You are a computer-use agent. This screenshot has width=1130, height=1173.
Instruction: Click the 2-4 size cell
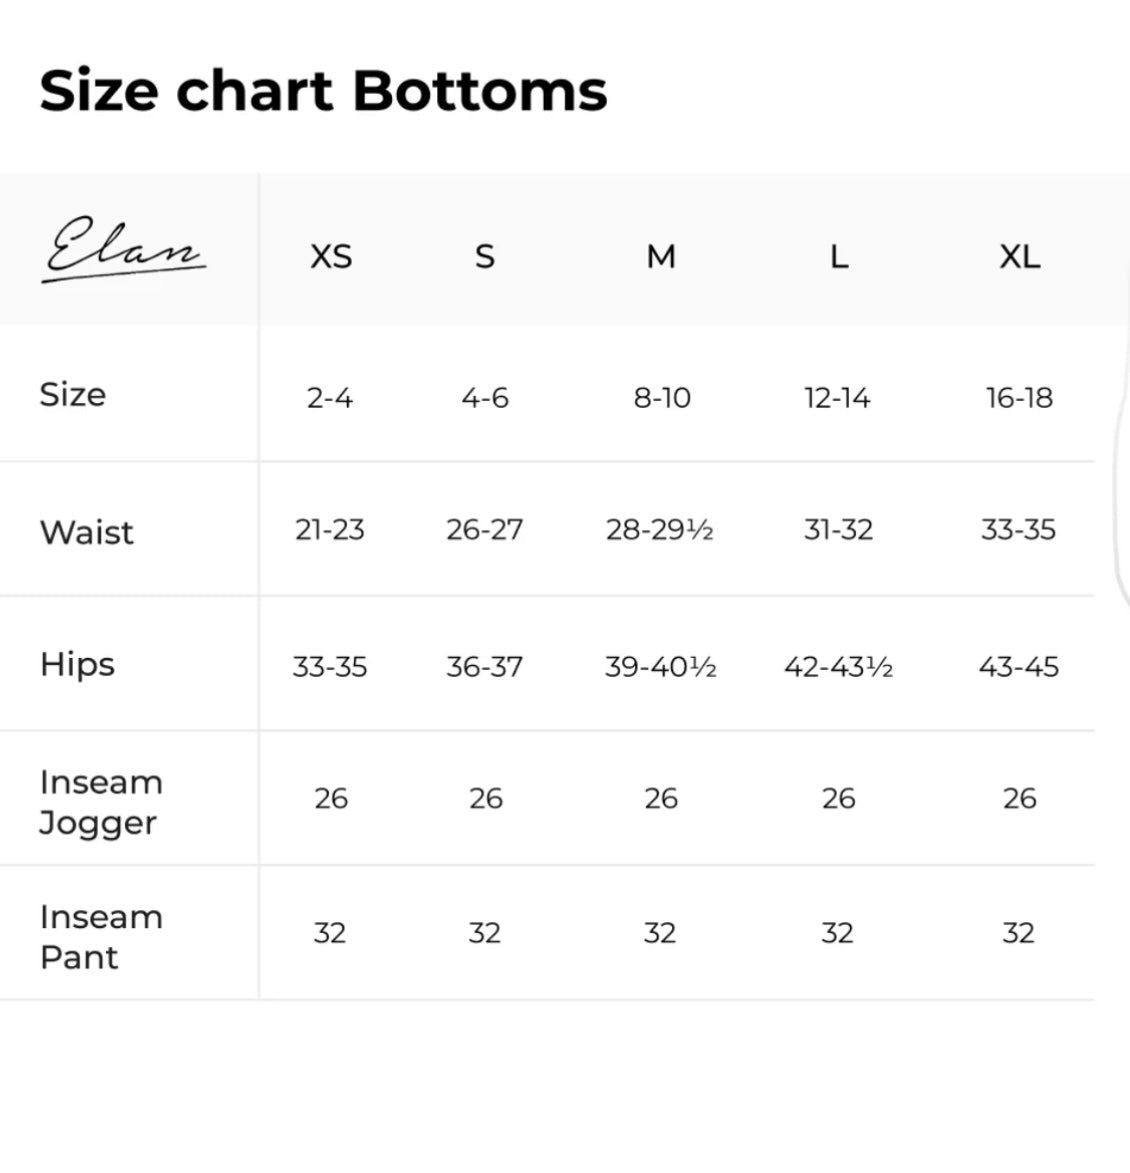330,398
